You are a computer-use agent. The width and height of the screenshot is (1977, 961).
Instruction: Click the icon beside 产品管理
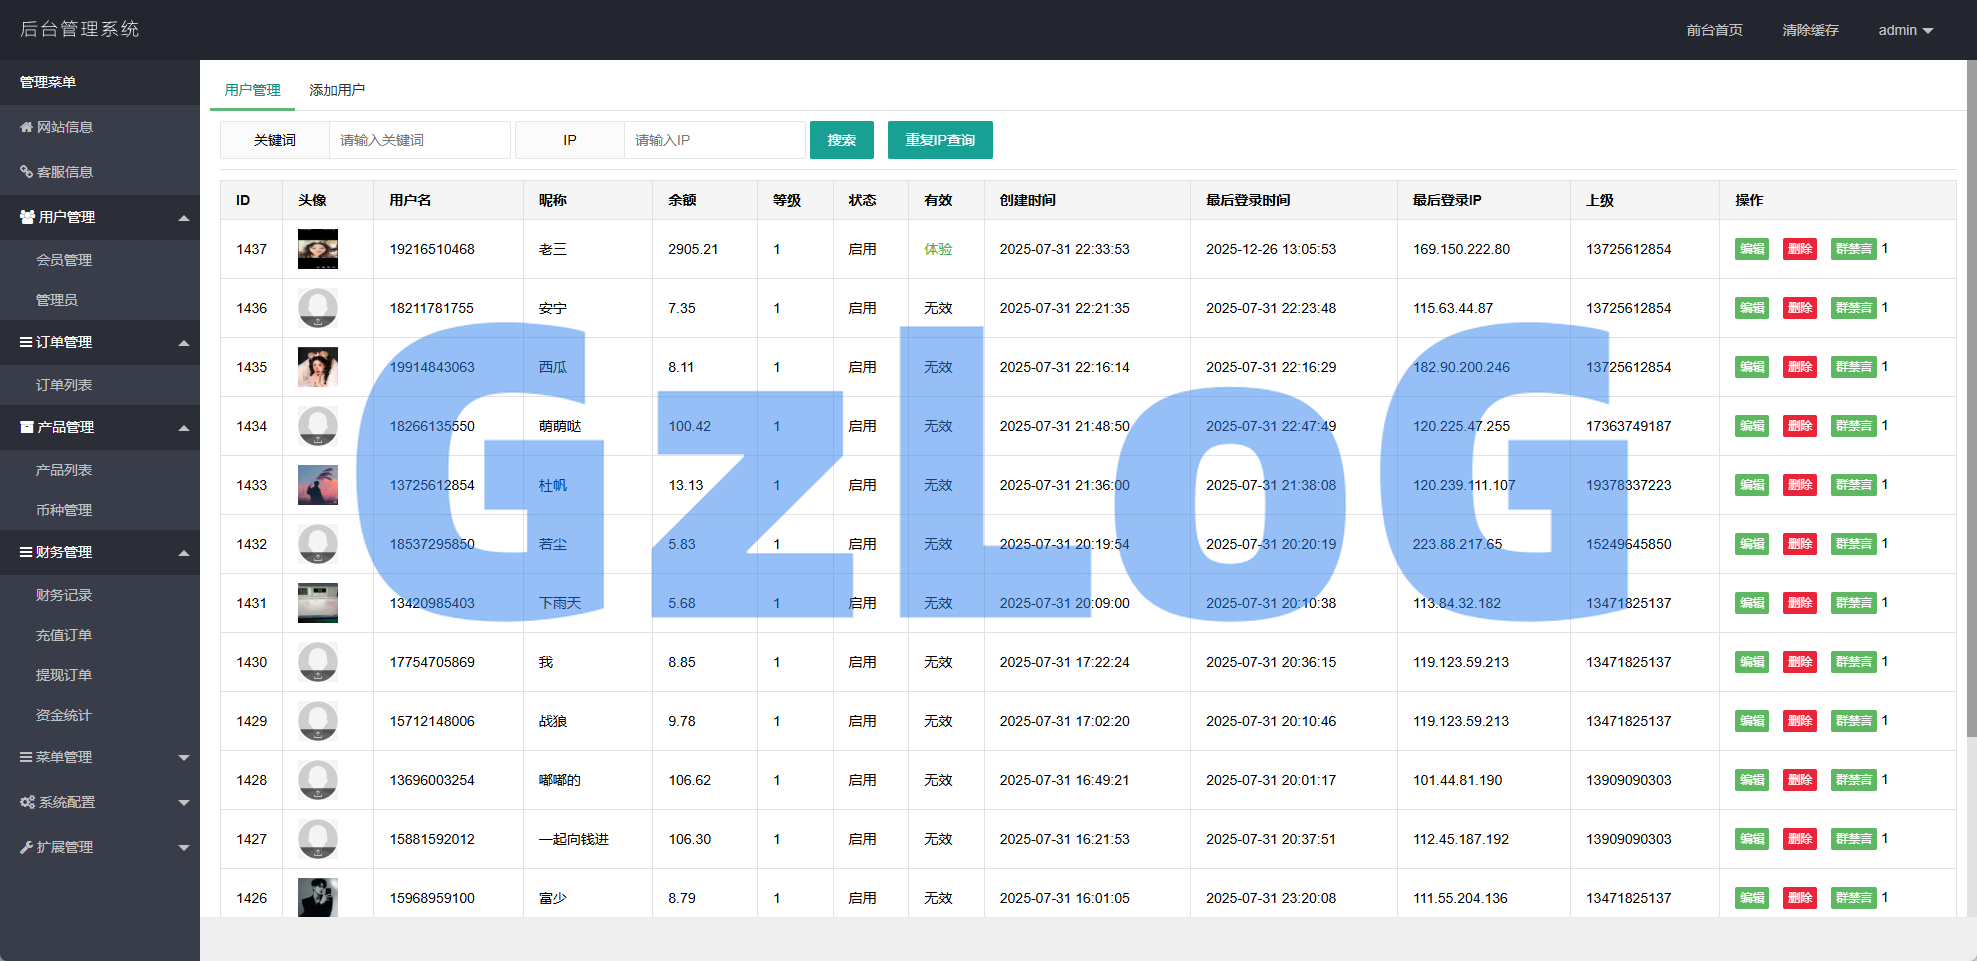(27, 427)
